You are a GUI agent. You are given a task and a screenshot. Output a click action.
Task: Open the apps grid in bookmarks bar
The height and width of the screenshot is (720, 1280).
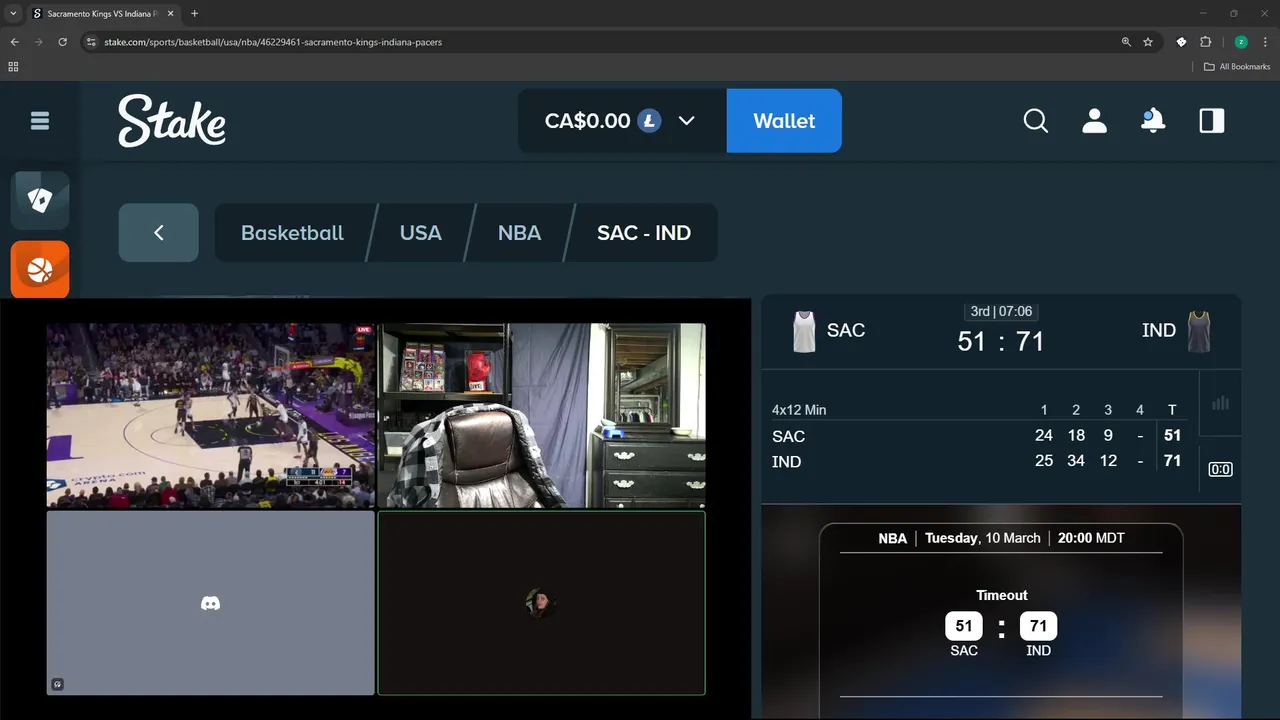point(13,67)
